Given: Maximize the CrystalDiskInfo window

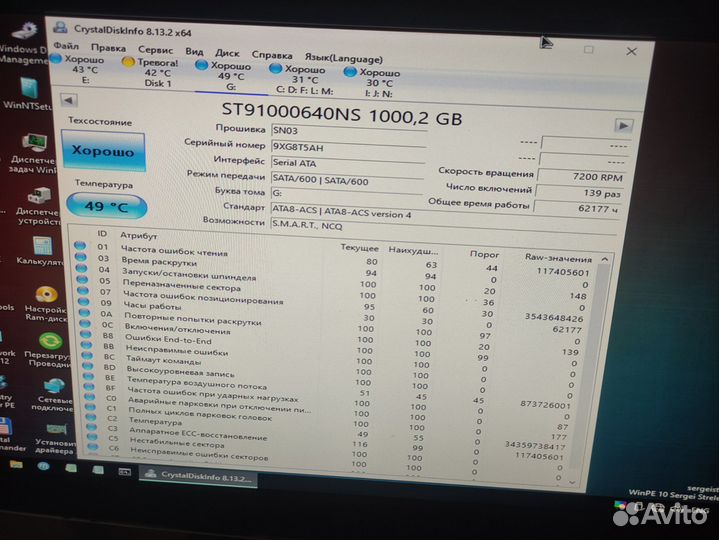Looking at the screenshot, I should 589,49.
